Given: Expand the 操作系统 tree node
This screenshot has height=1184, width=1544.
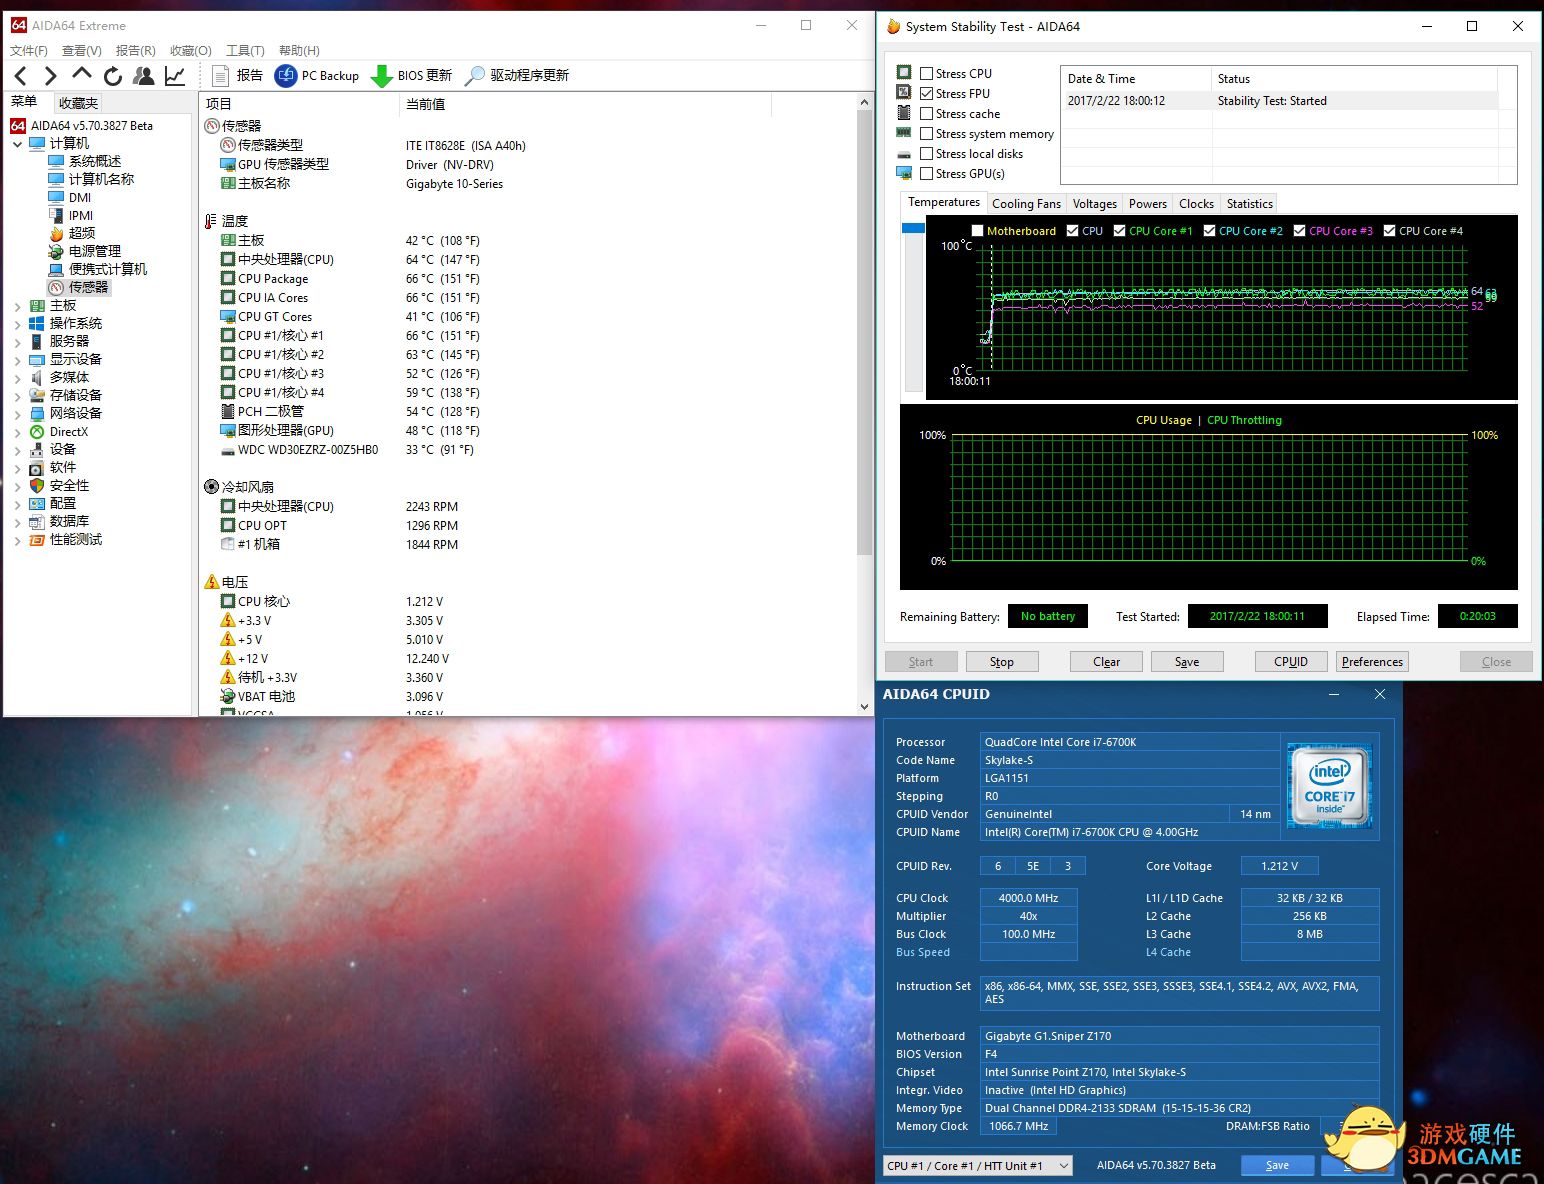Looking at the screenshot, I should (17, 324).
